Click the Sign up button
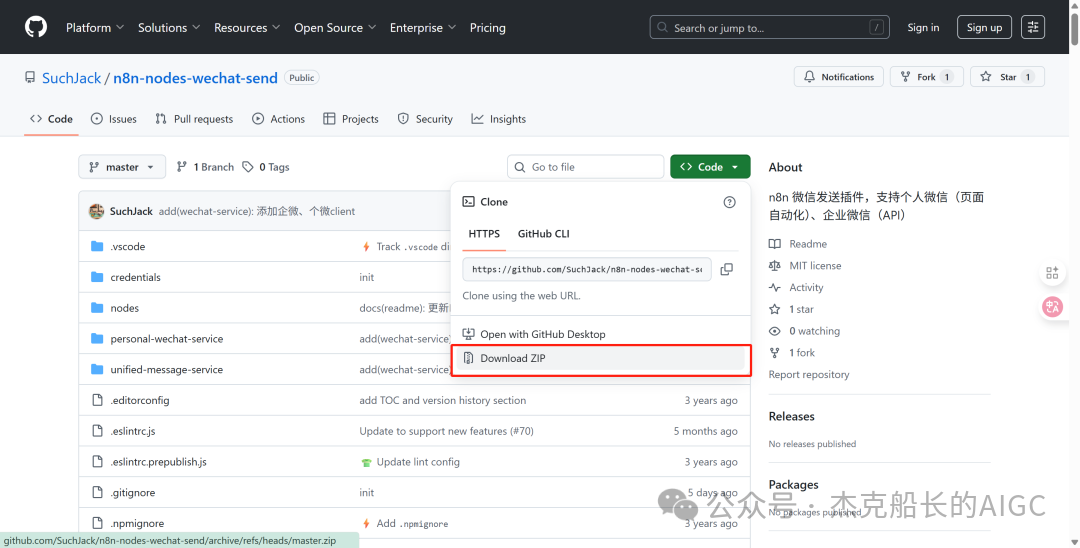 coord(984,28)
